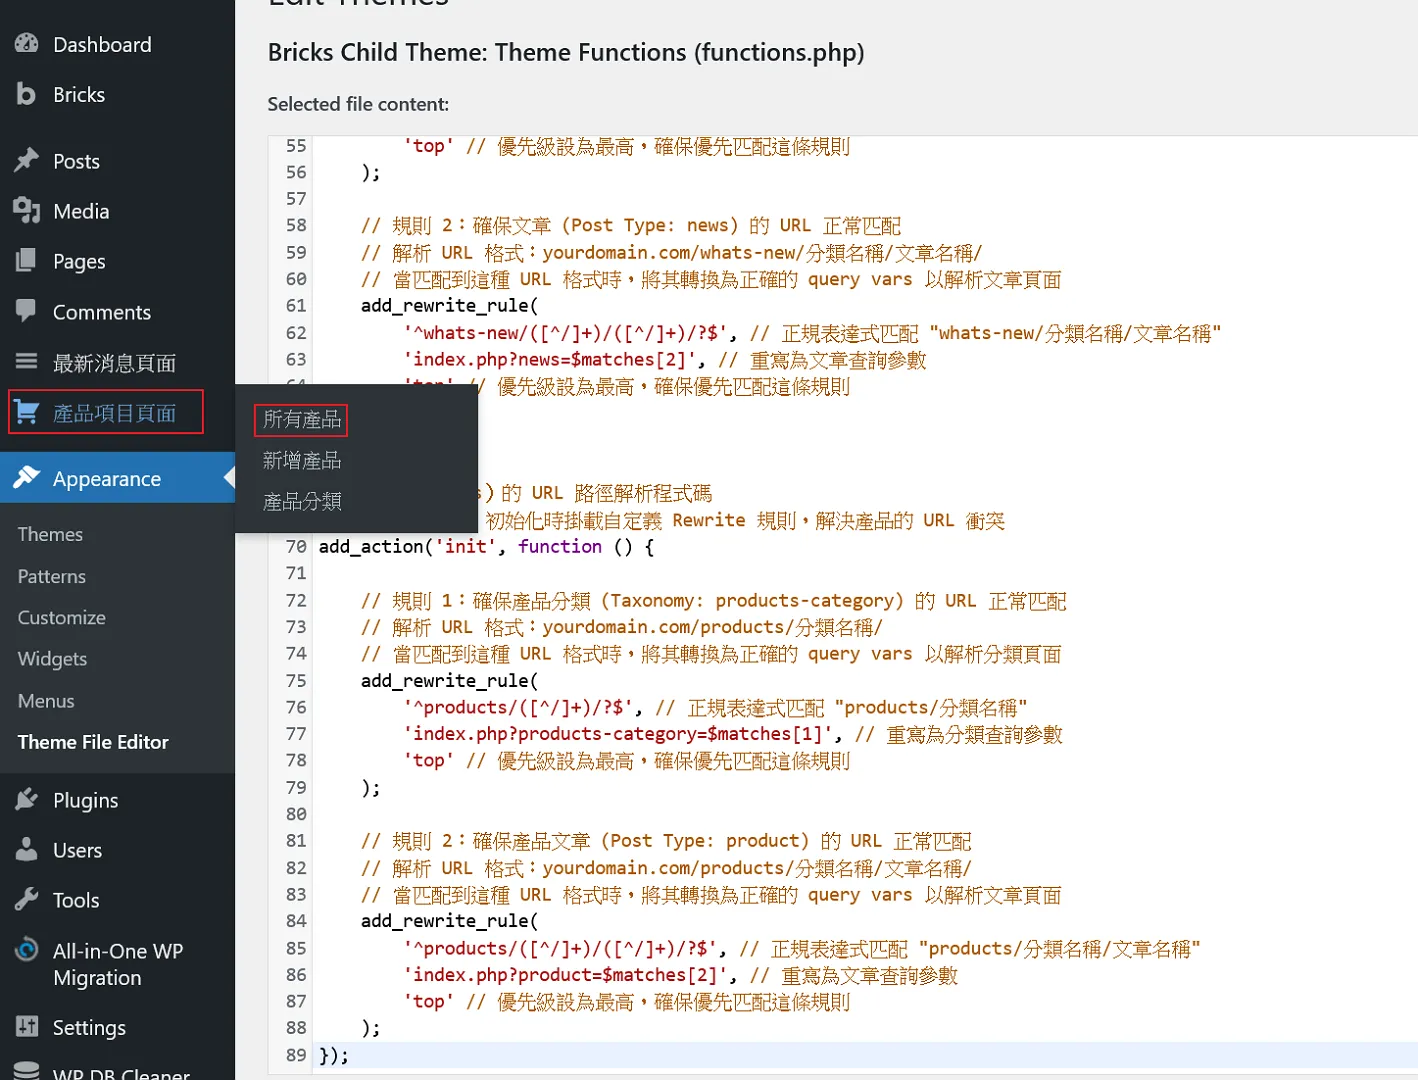Select 新增產品 from the flyout submenu
The image size is (1418, 1080).
coord(302,461)
